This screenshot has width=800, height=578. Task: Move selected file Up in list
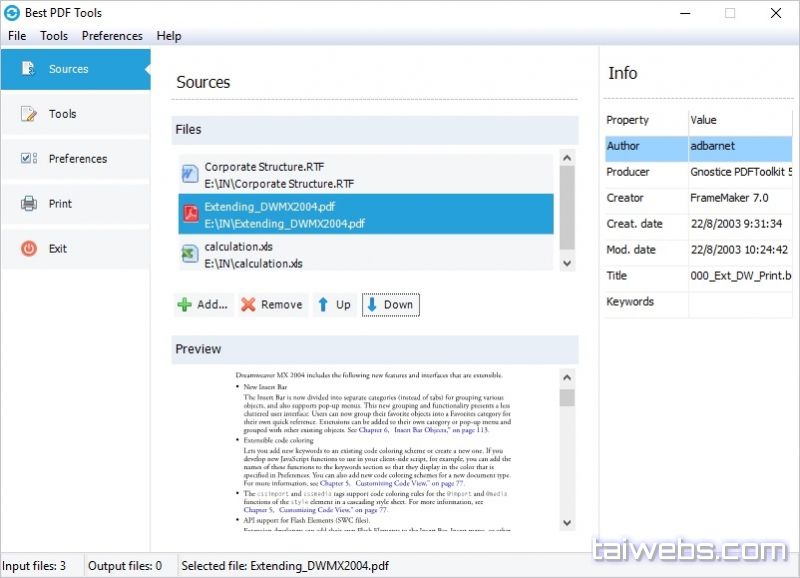(x=333, y=305)
